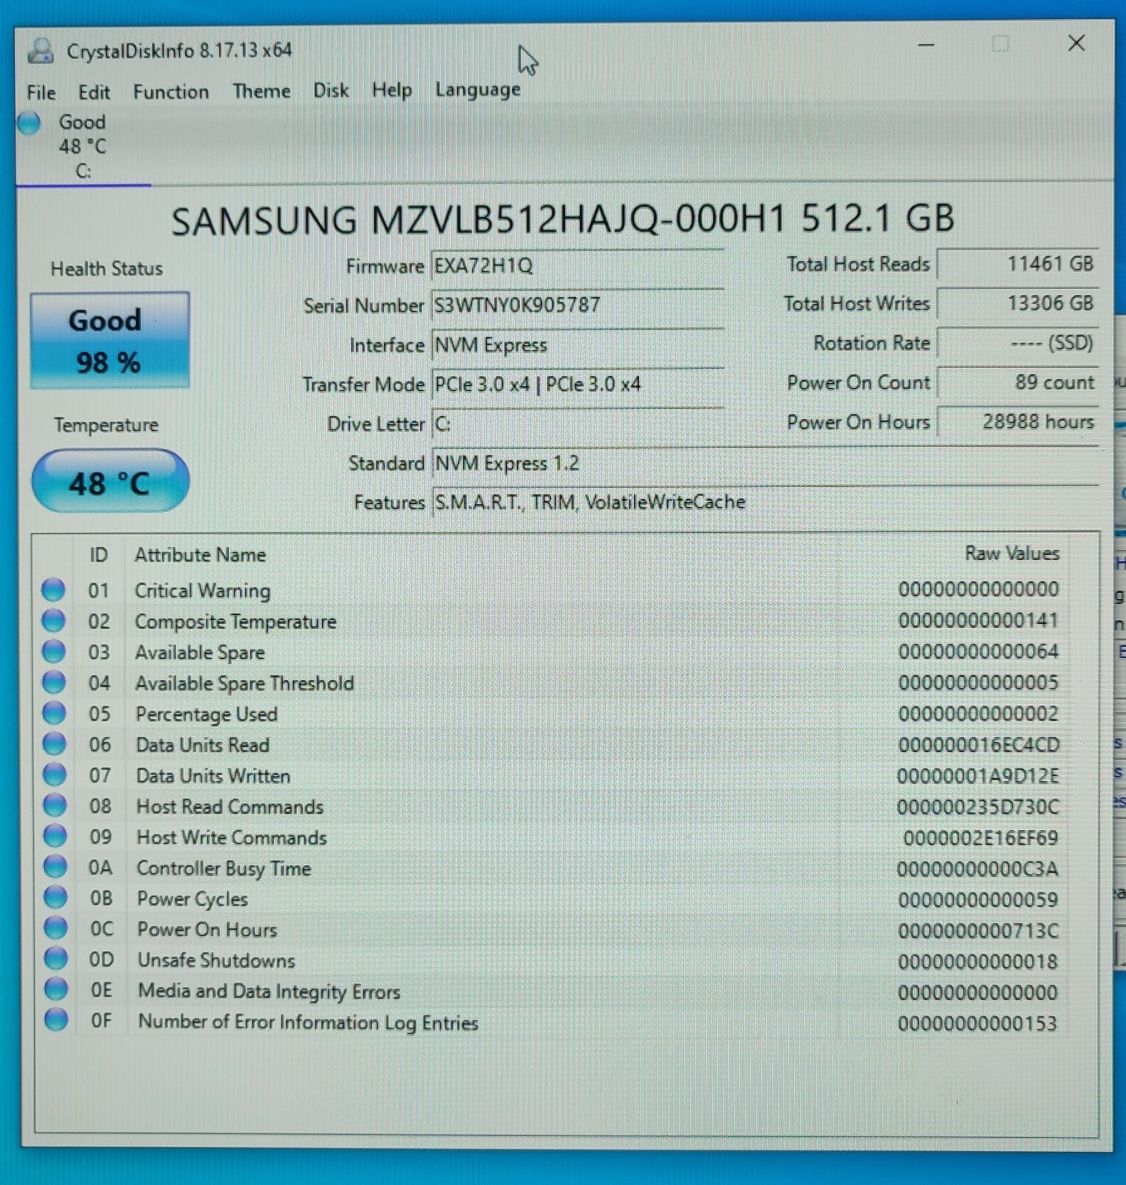Click the status orb for Percentage Used
1126x1185 pixels.
click(54, 713)
